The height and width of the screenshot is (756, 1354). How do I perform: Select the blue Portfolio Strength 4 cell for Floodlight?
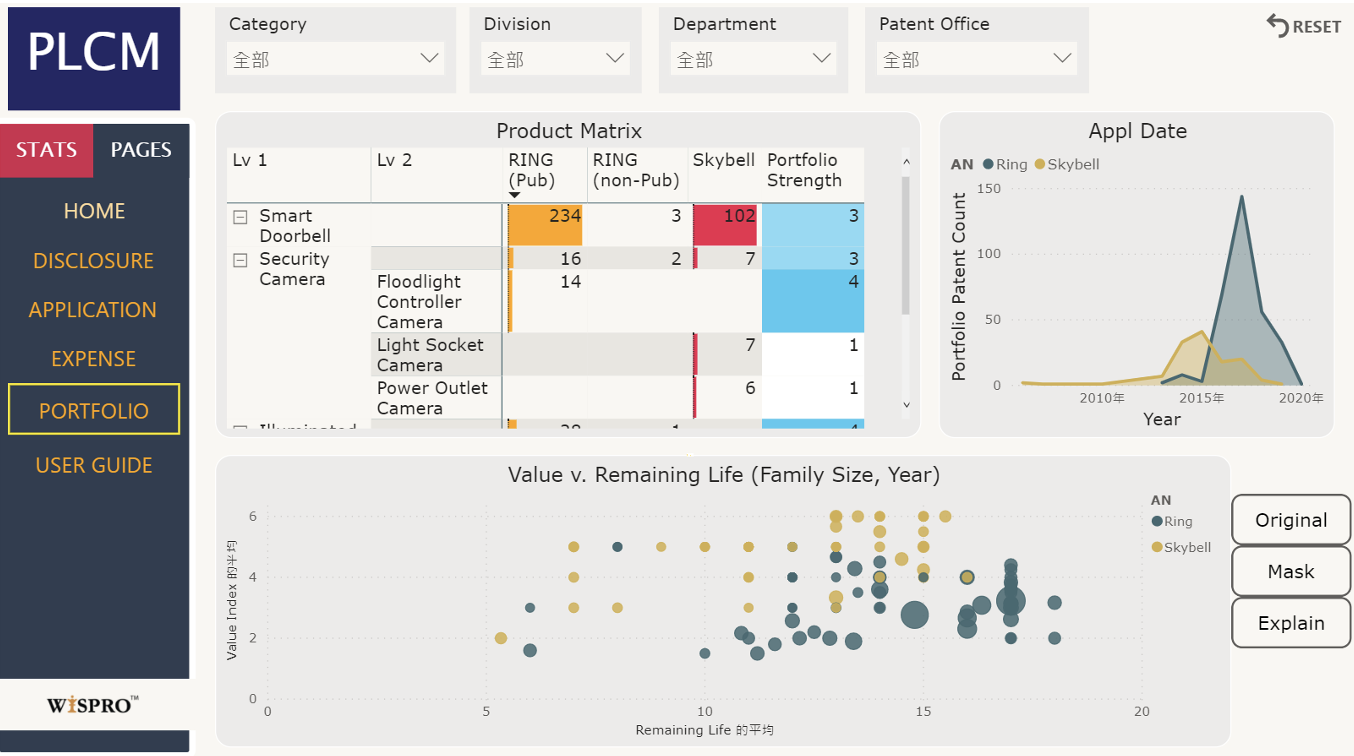click(813, 301)
